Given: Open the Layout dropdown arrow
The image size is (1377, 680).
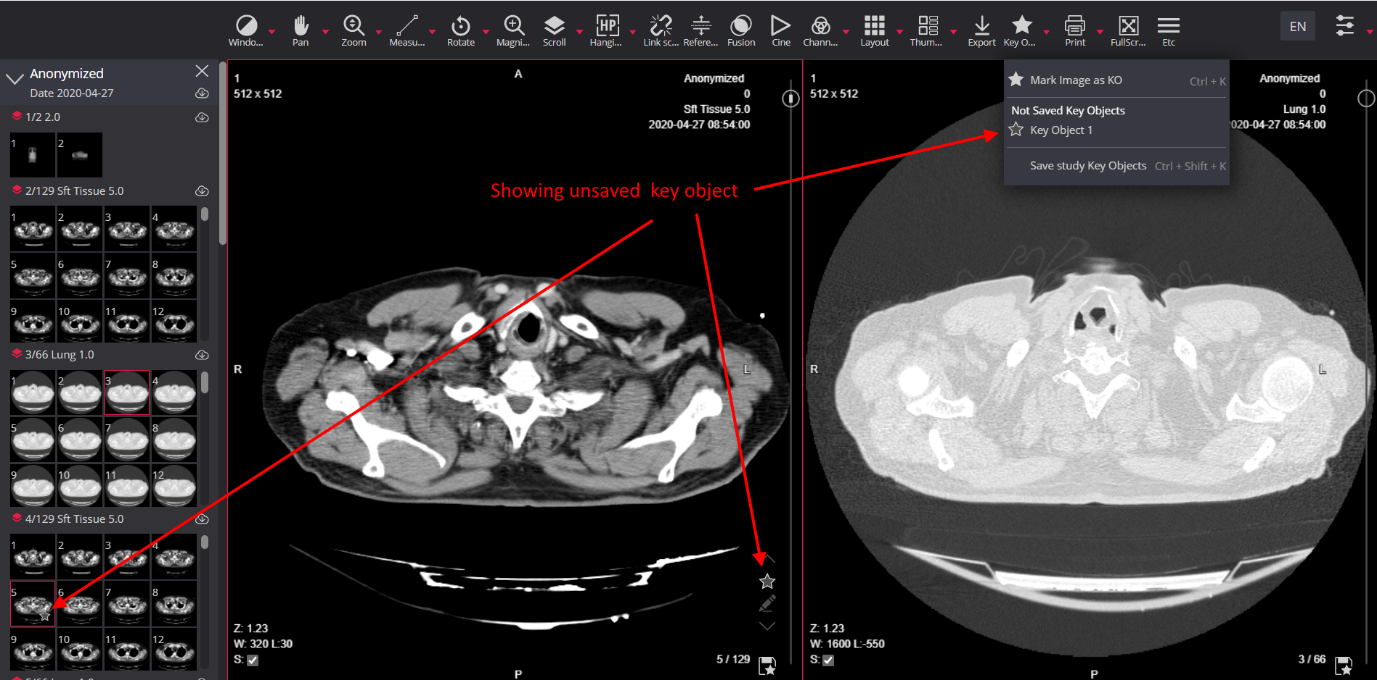Looking at the screenshot, I should [898, 32].
